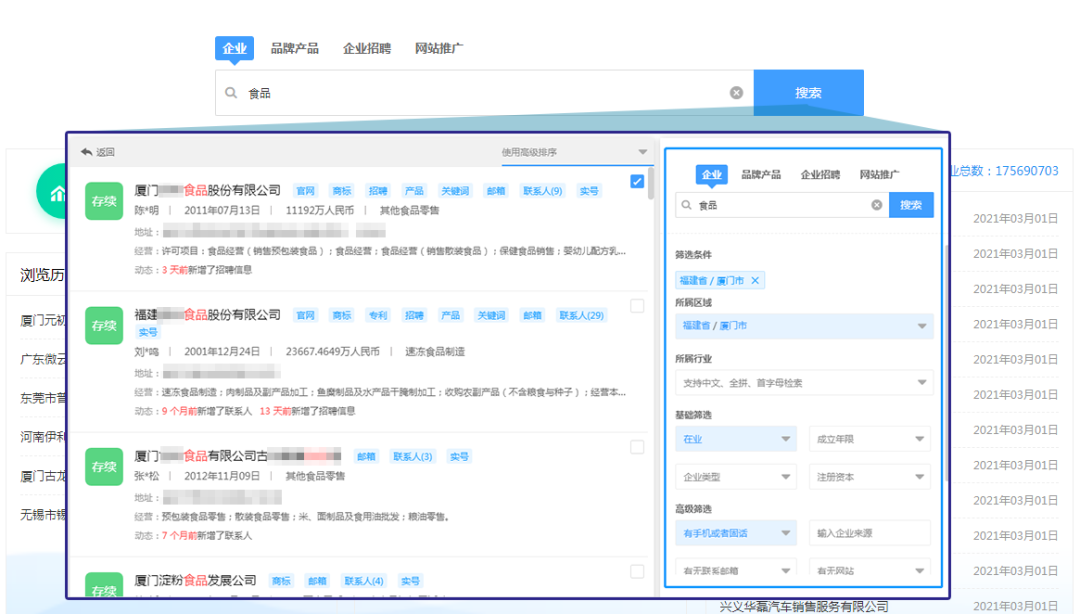The image size is (1080, 614).
Task: Open the 注册资本 dropdown
Action: (870, 477)
